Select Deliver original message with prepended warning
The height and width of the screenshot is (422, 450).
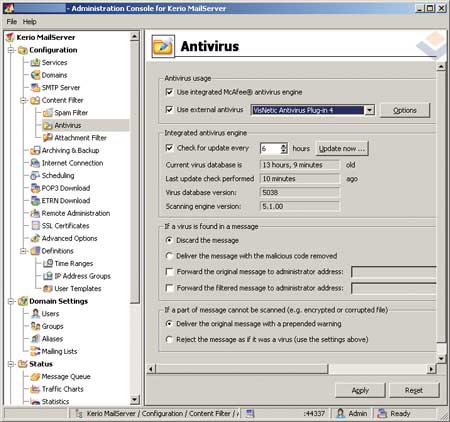click(x=169, y=324)
